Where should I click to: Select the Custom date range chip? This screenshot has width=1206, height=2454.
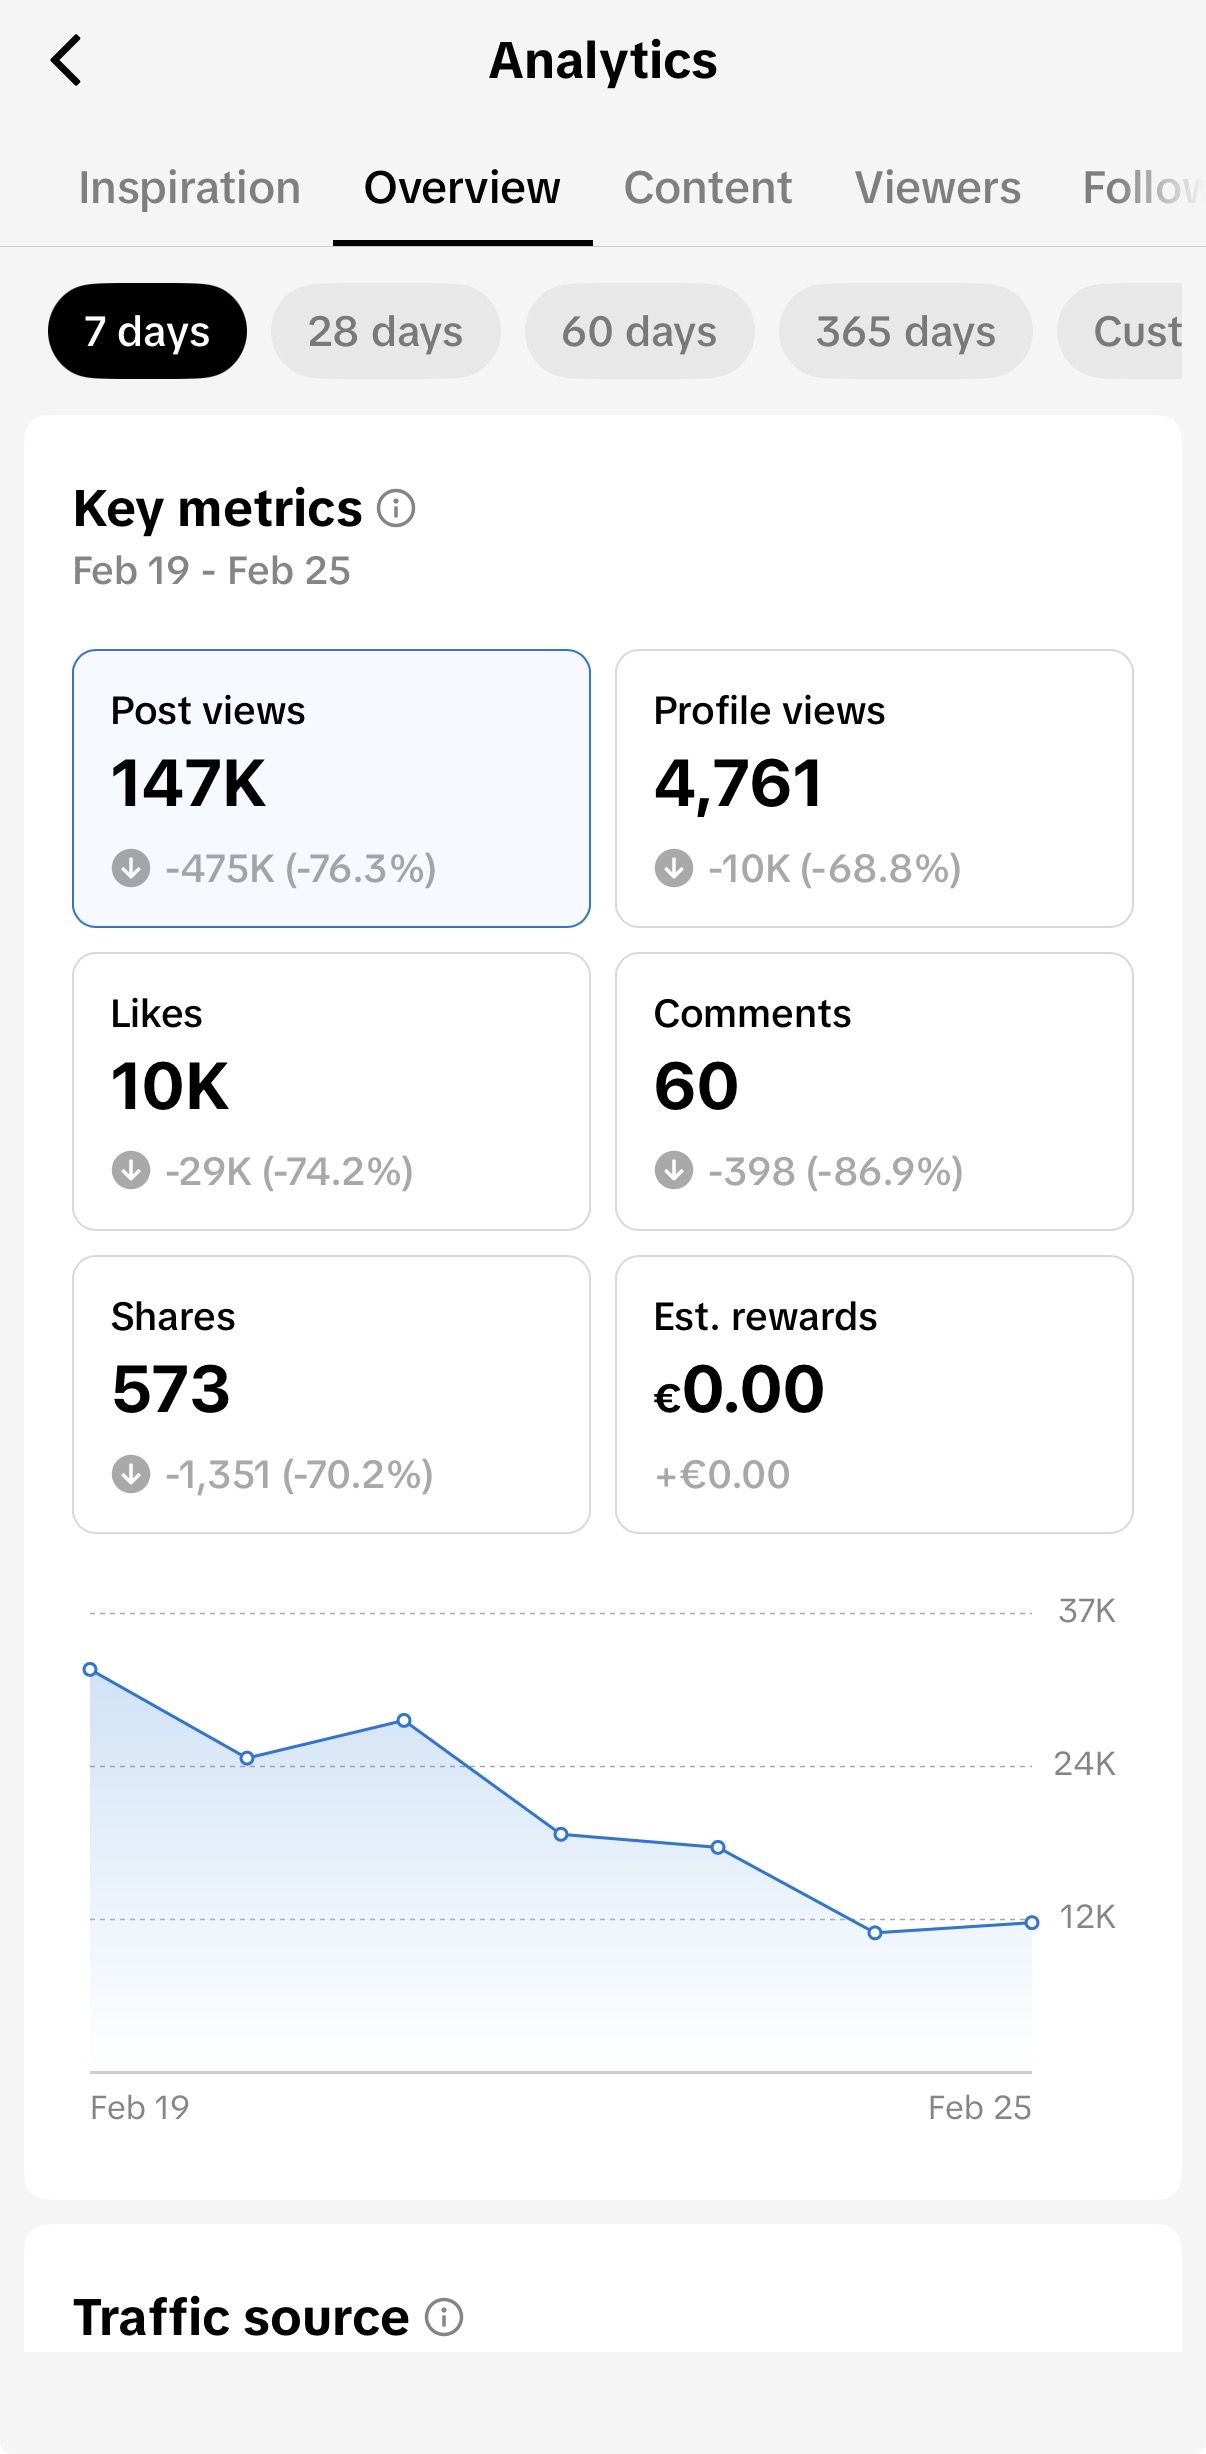click(x=1130, y=331)
